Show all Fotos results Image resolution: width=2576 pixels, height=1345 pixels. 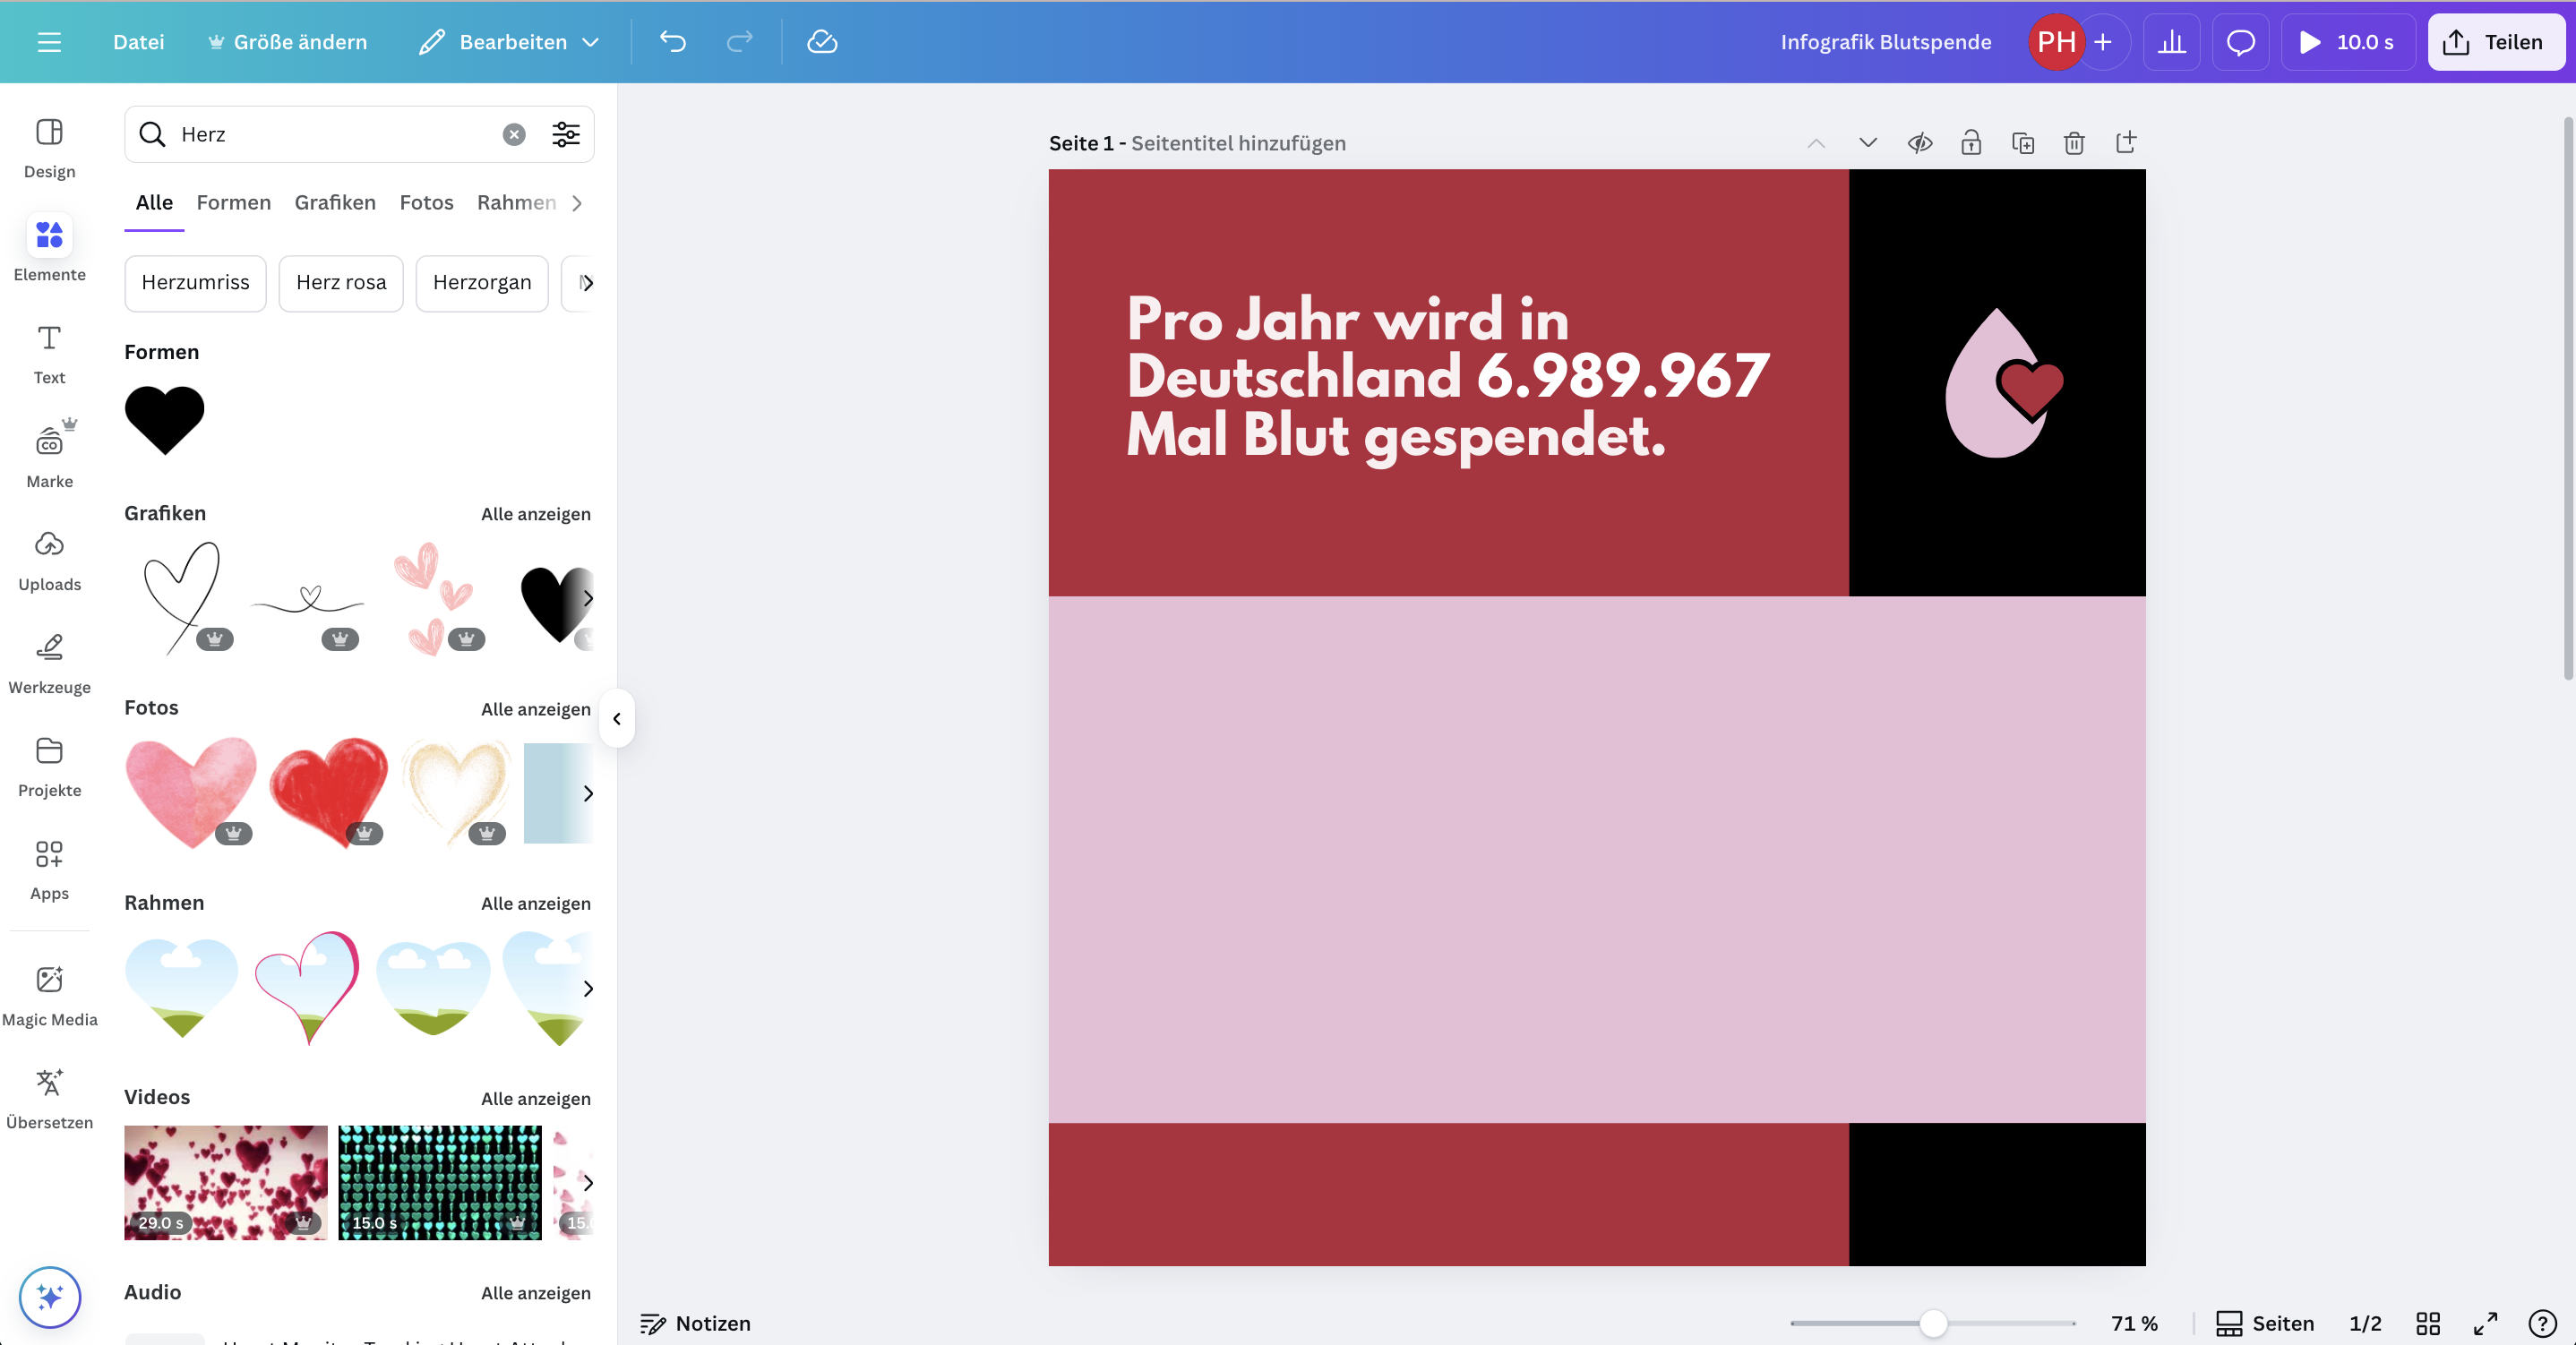(x=535, y=709)
